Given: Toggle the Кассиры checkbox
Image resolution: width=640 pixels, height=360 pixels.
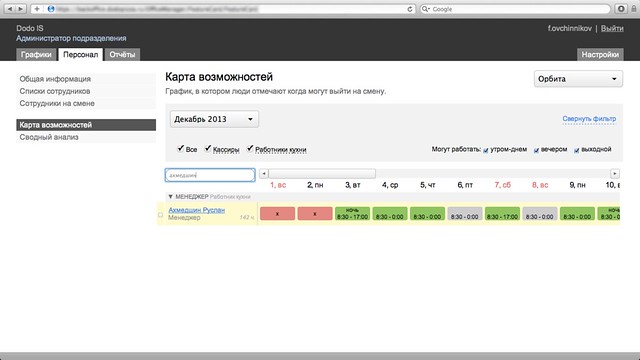Looking at the screenshot, I should (208, 148).
